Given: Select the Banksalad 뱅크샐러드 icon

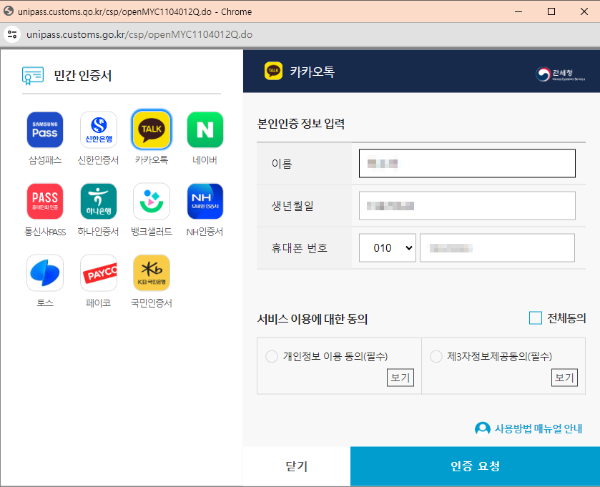Looking at the screenshot, I should coord(152,201).
